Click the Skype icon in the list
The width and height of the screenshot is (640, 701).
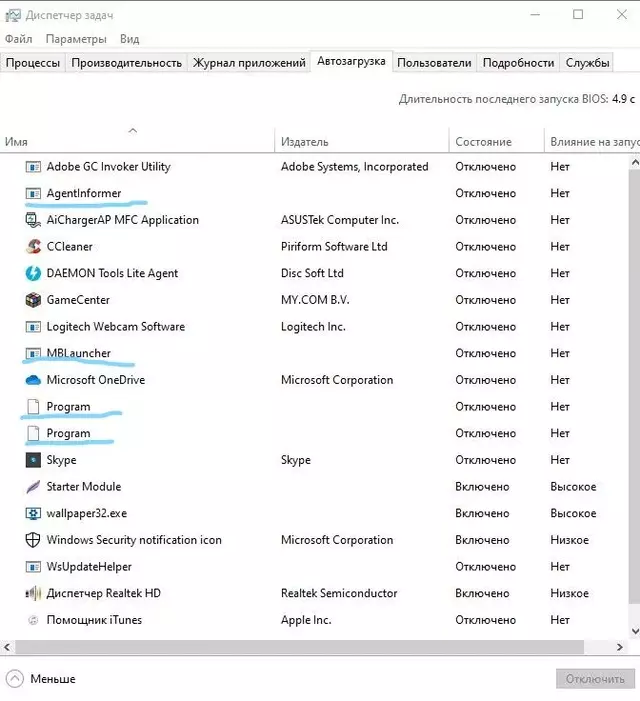pyautogui.click(x=33, y=460)
